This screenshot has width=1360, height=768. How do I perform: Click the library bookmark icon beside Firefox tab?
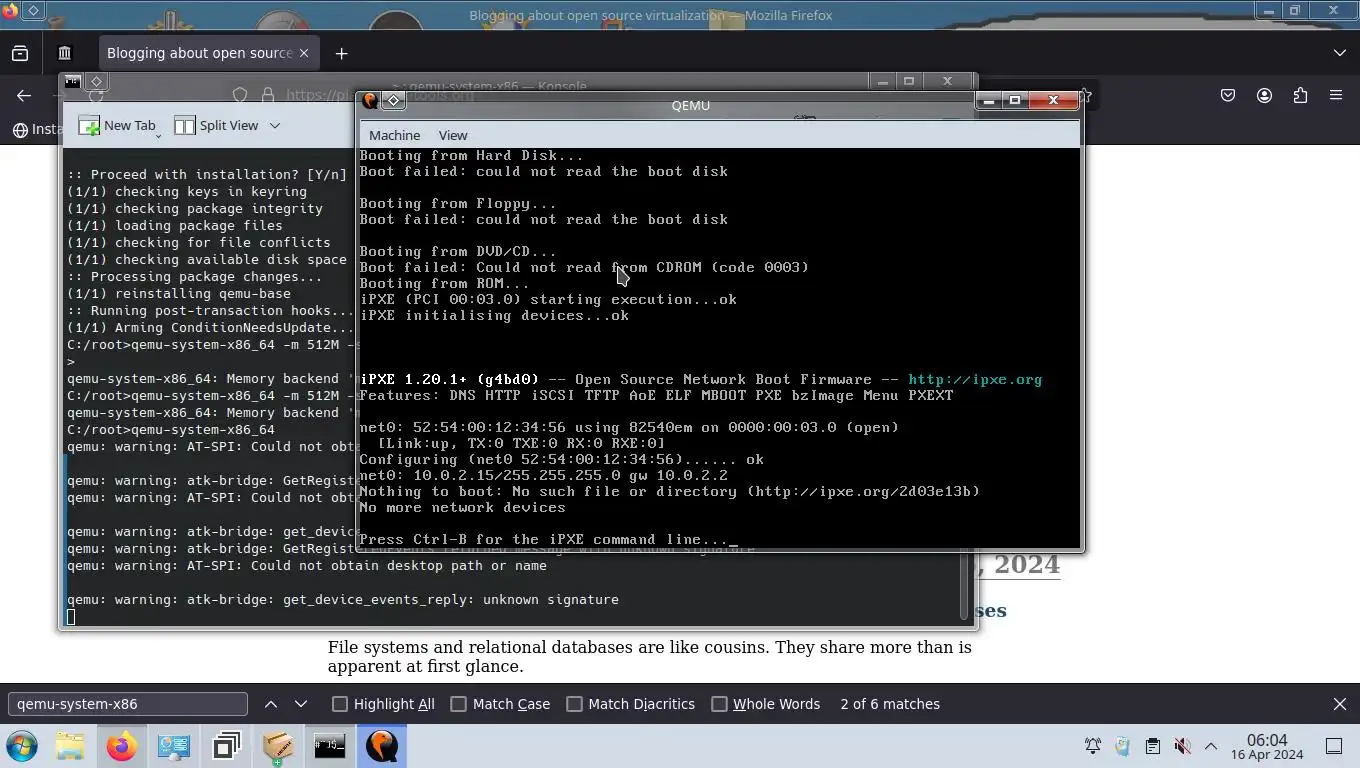[x=64, y=53]
